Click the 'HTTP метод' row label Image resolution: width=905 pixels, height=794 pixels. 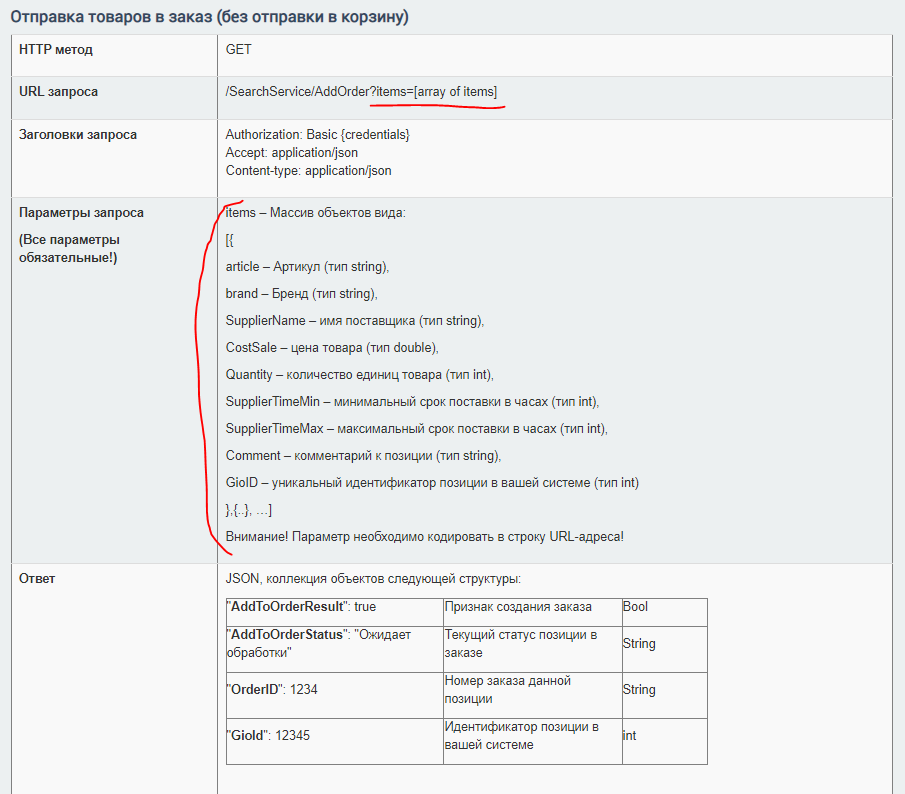56,50
